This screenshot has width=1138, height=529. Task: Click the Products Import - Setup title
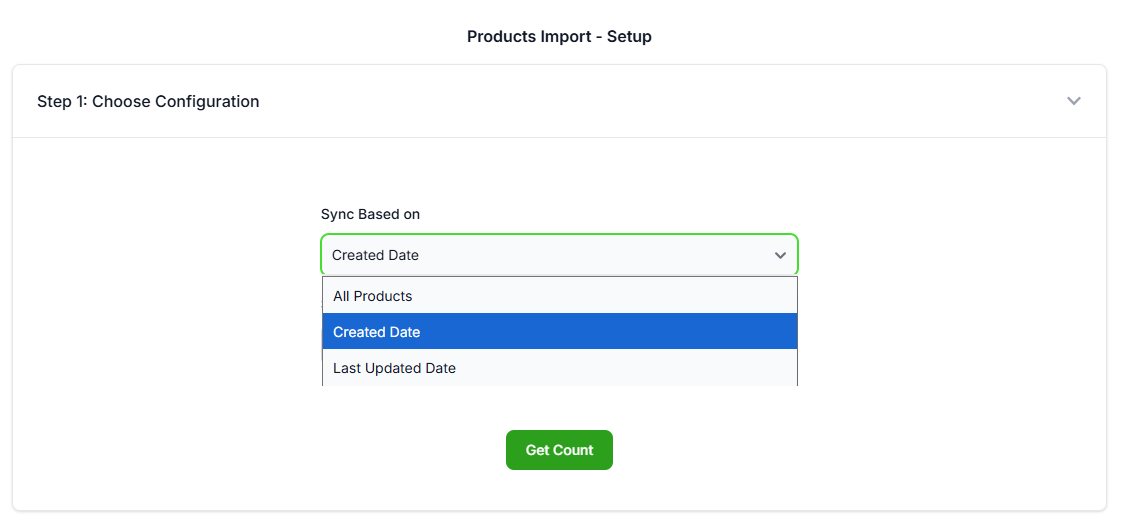pos(559,37)
